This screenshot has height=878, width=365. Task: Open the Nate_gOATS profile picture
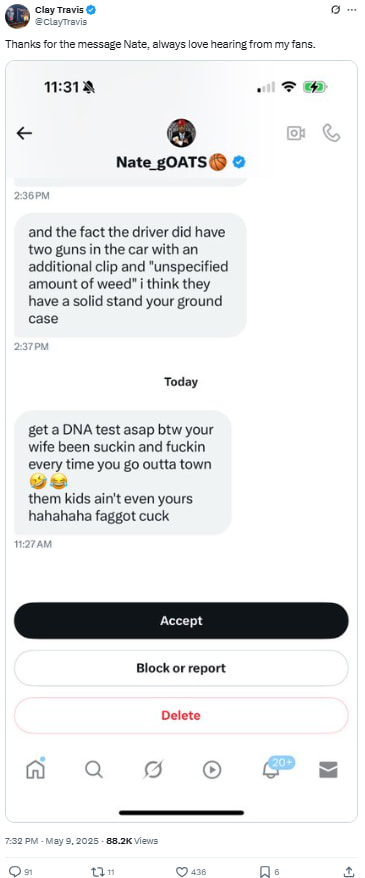(181, 133)
